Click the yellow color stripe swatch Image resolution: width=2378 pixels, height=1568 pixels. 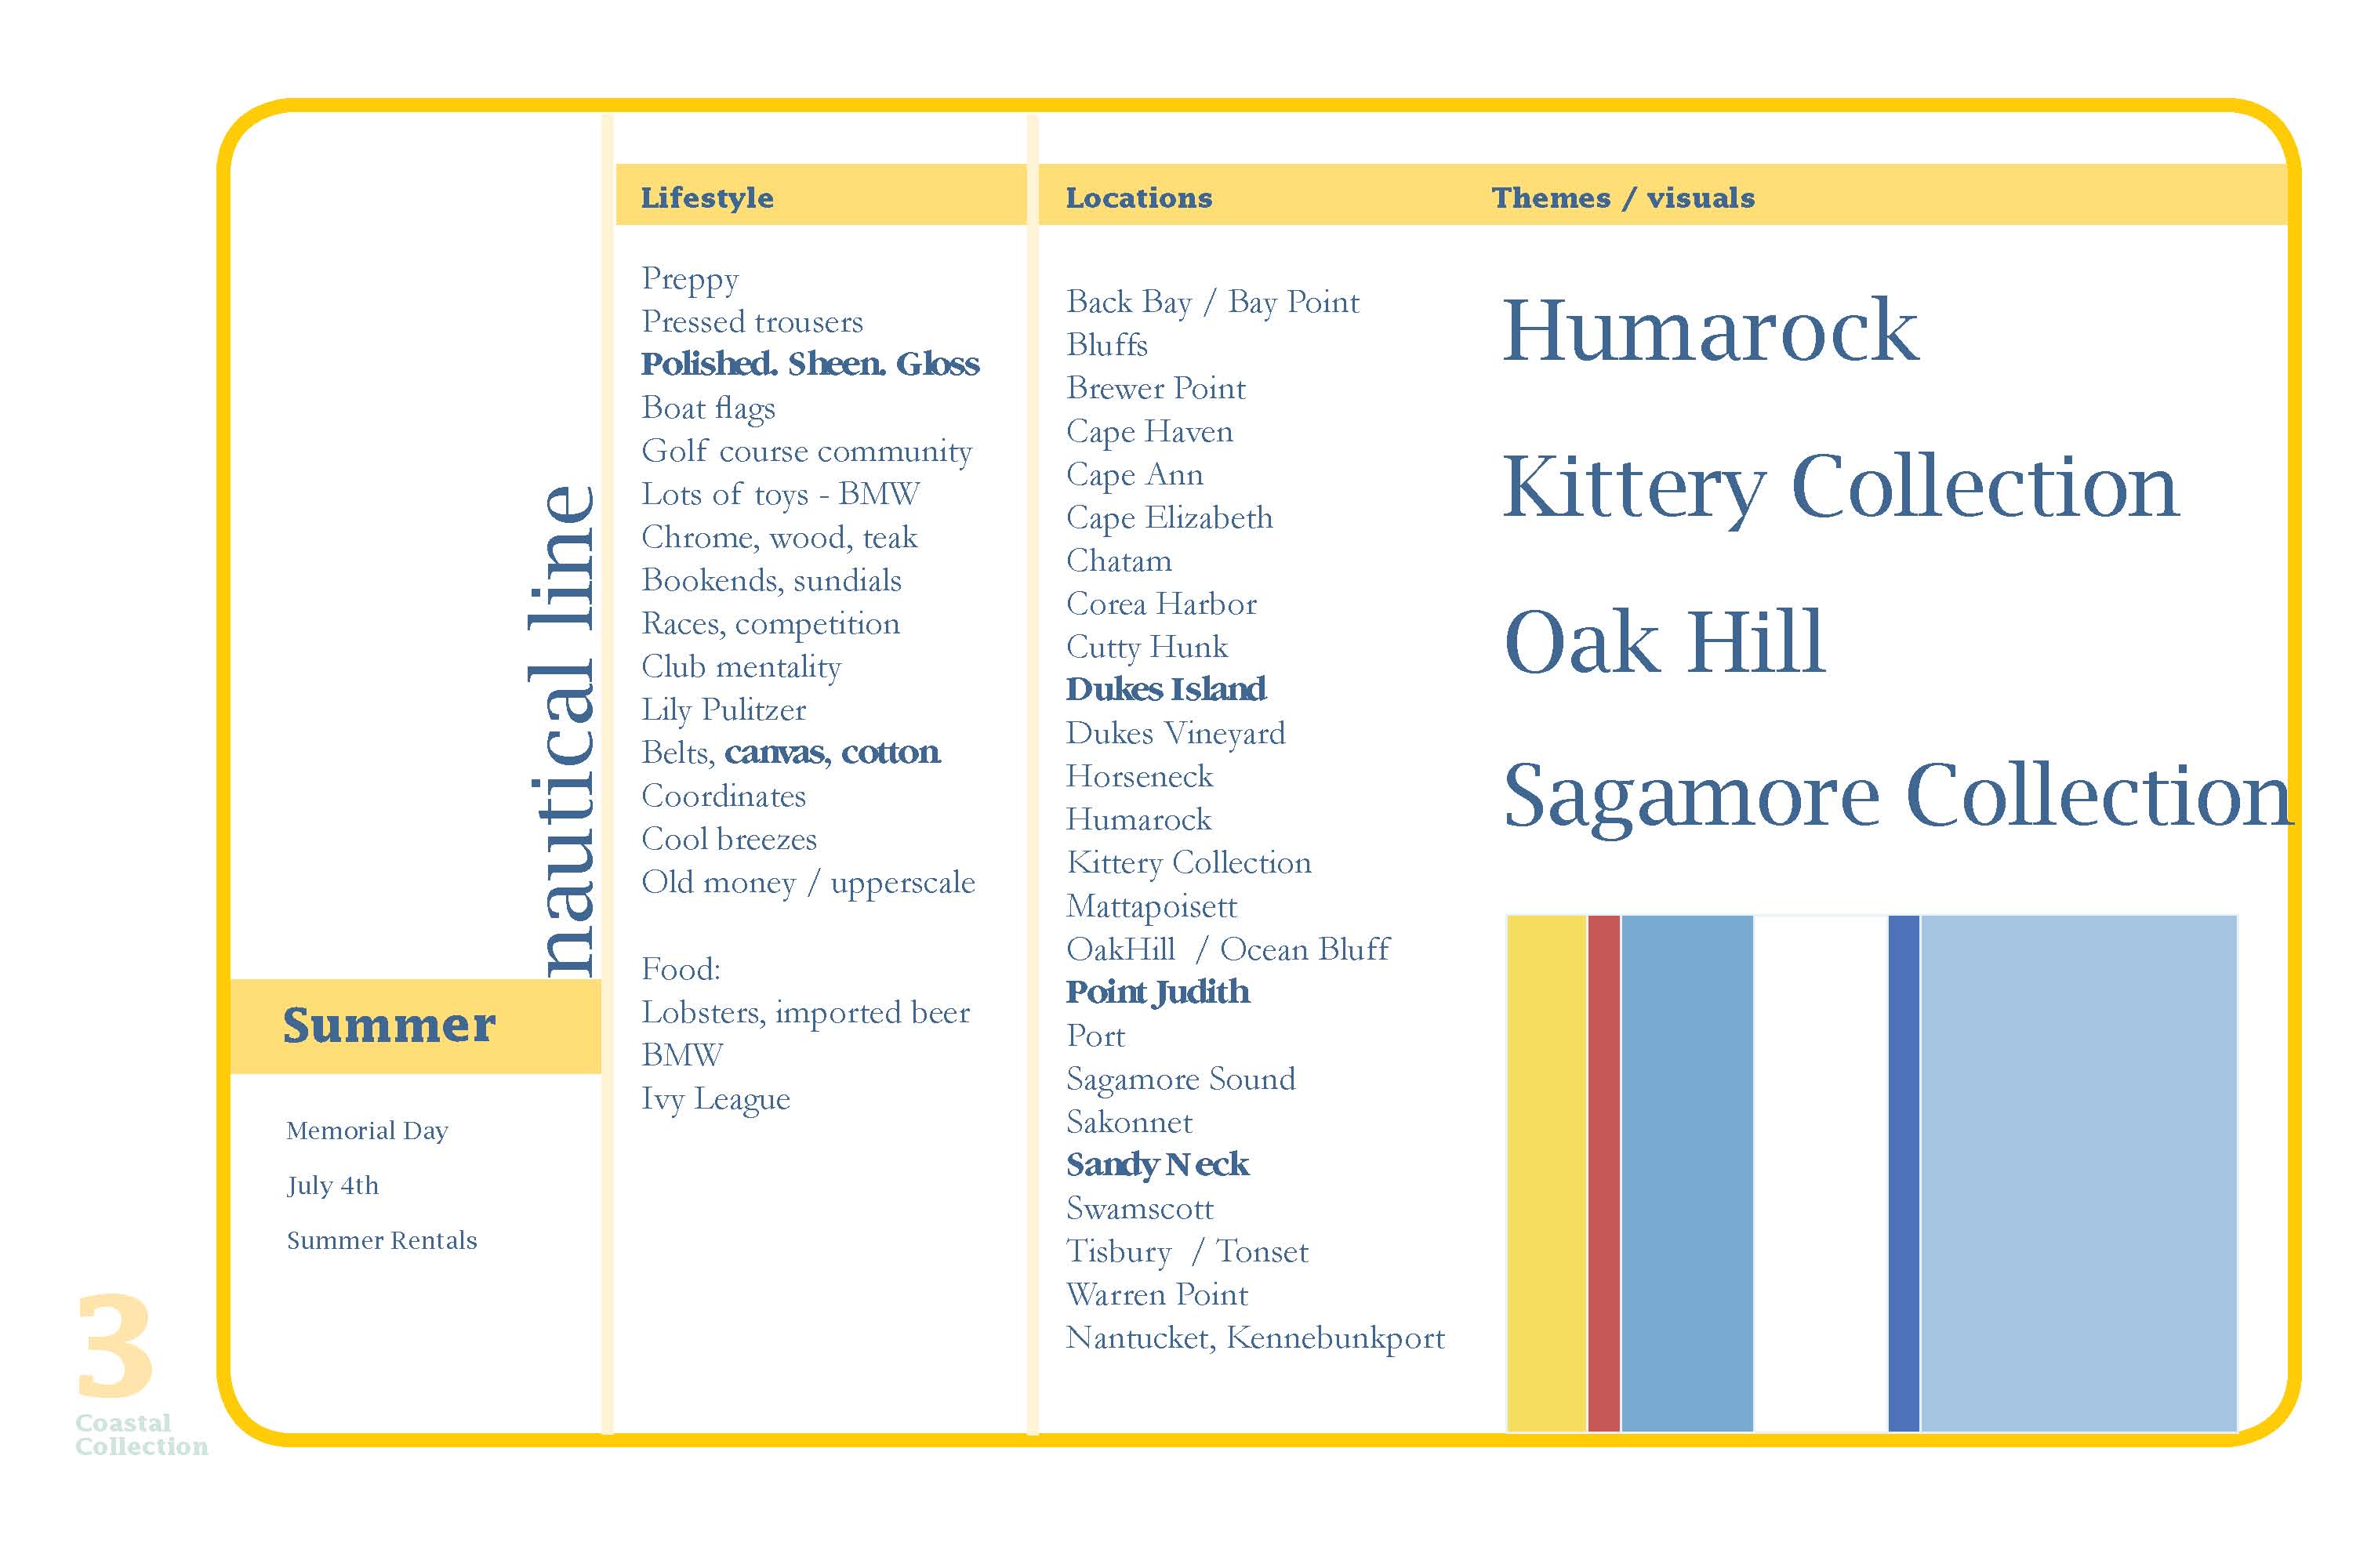pos(1546,1173)
